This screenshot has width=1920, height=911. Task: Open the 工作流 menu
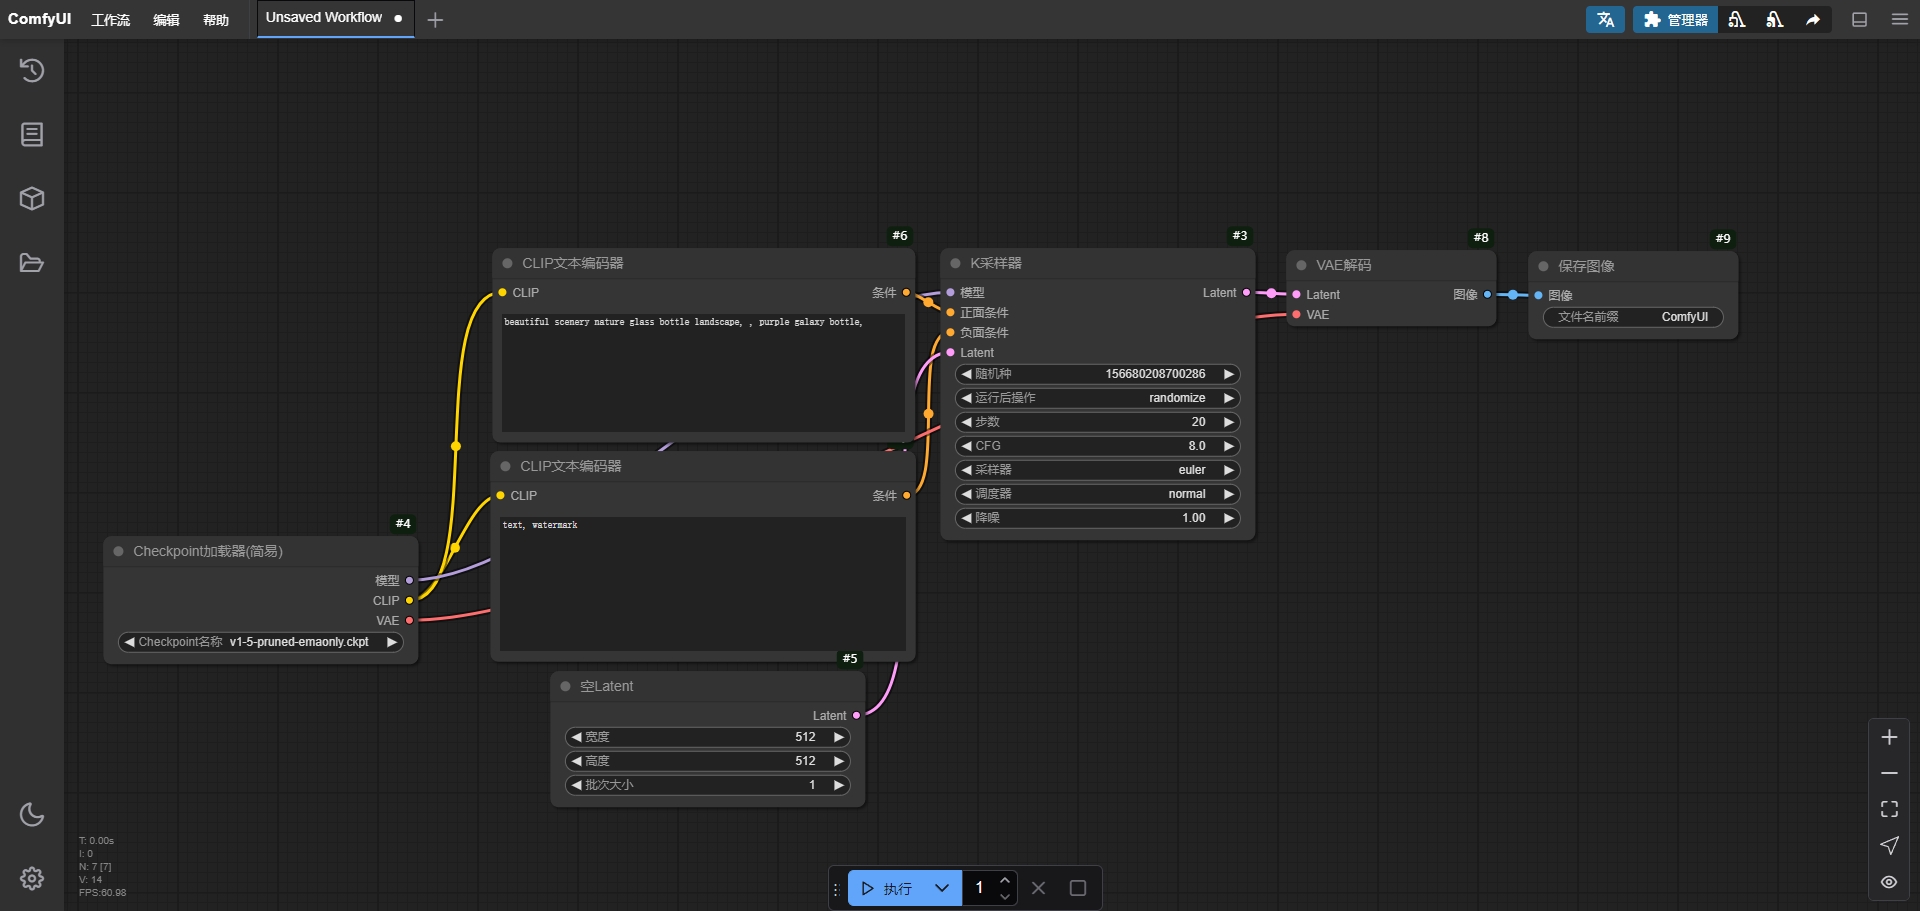pos(111,20)
